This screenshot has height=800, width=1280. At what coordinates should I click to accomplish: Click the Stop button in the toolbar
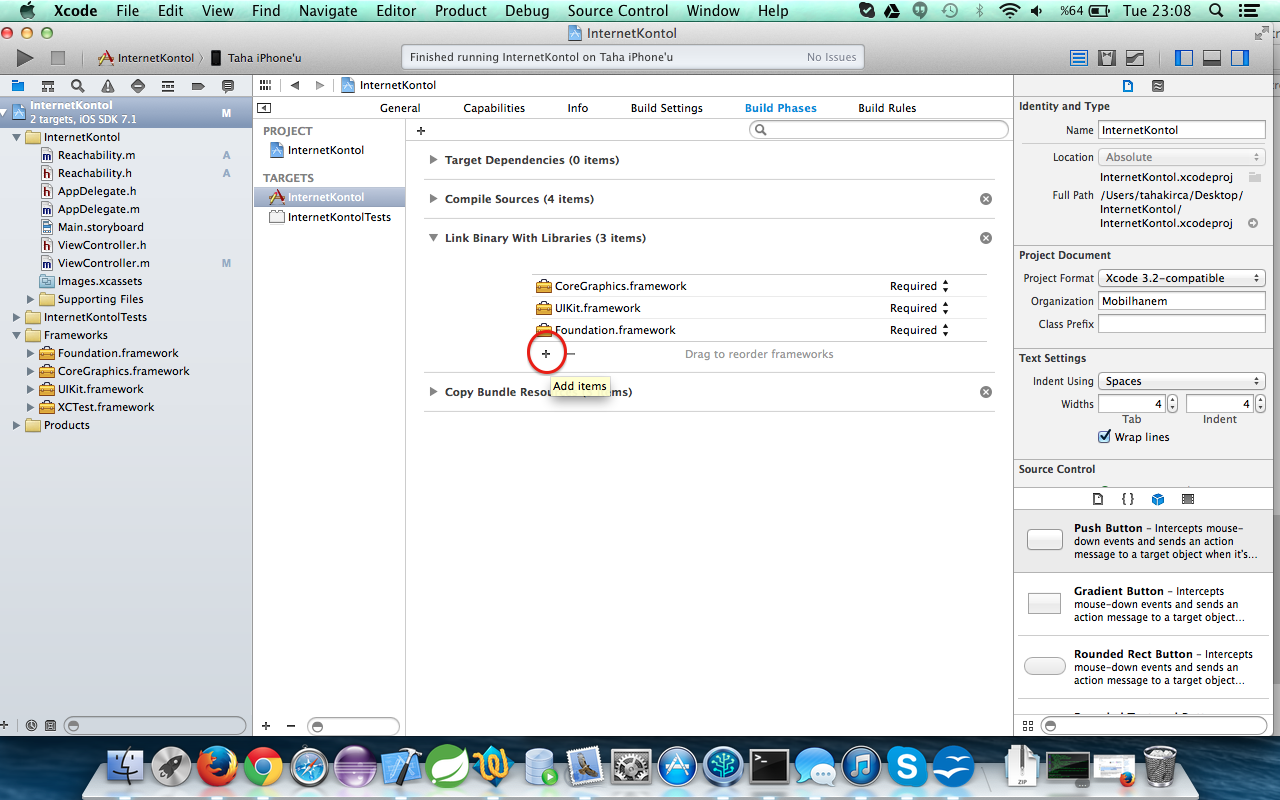(x=58, y=58)
